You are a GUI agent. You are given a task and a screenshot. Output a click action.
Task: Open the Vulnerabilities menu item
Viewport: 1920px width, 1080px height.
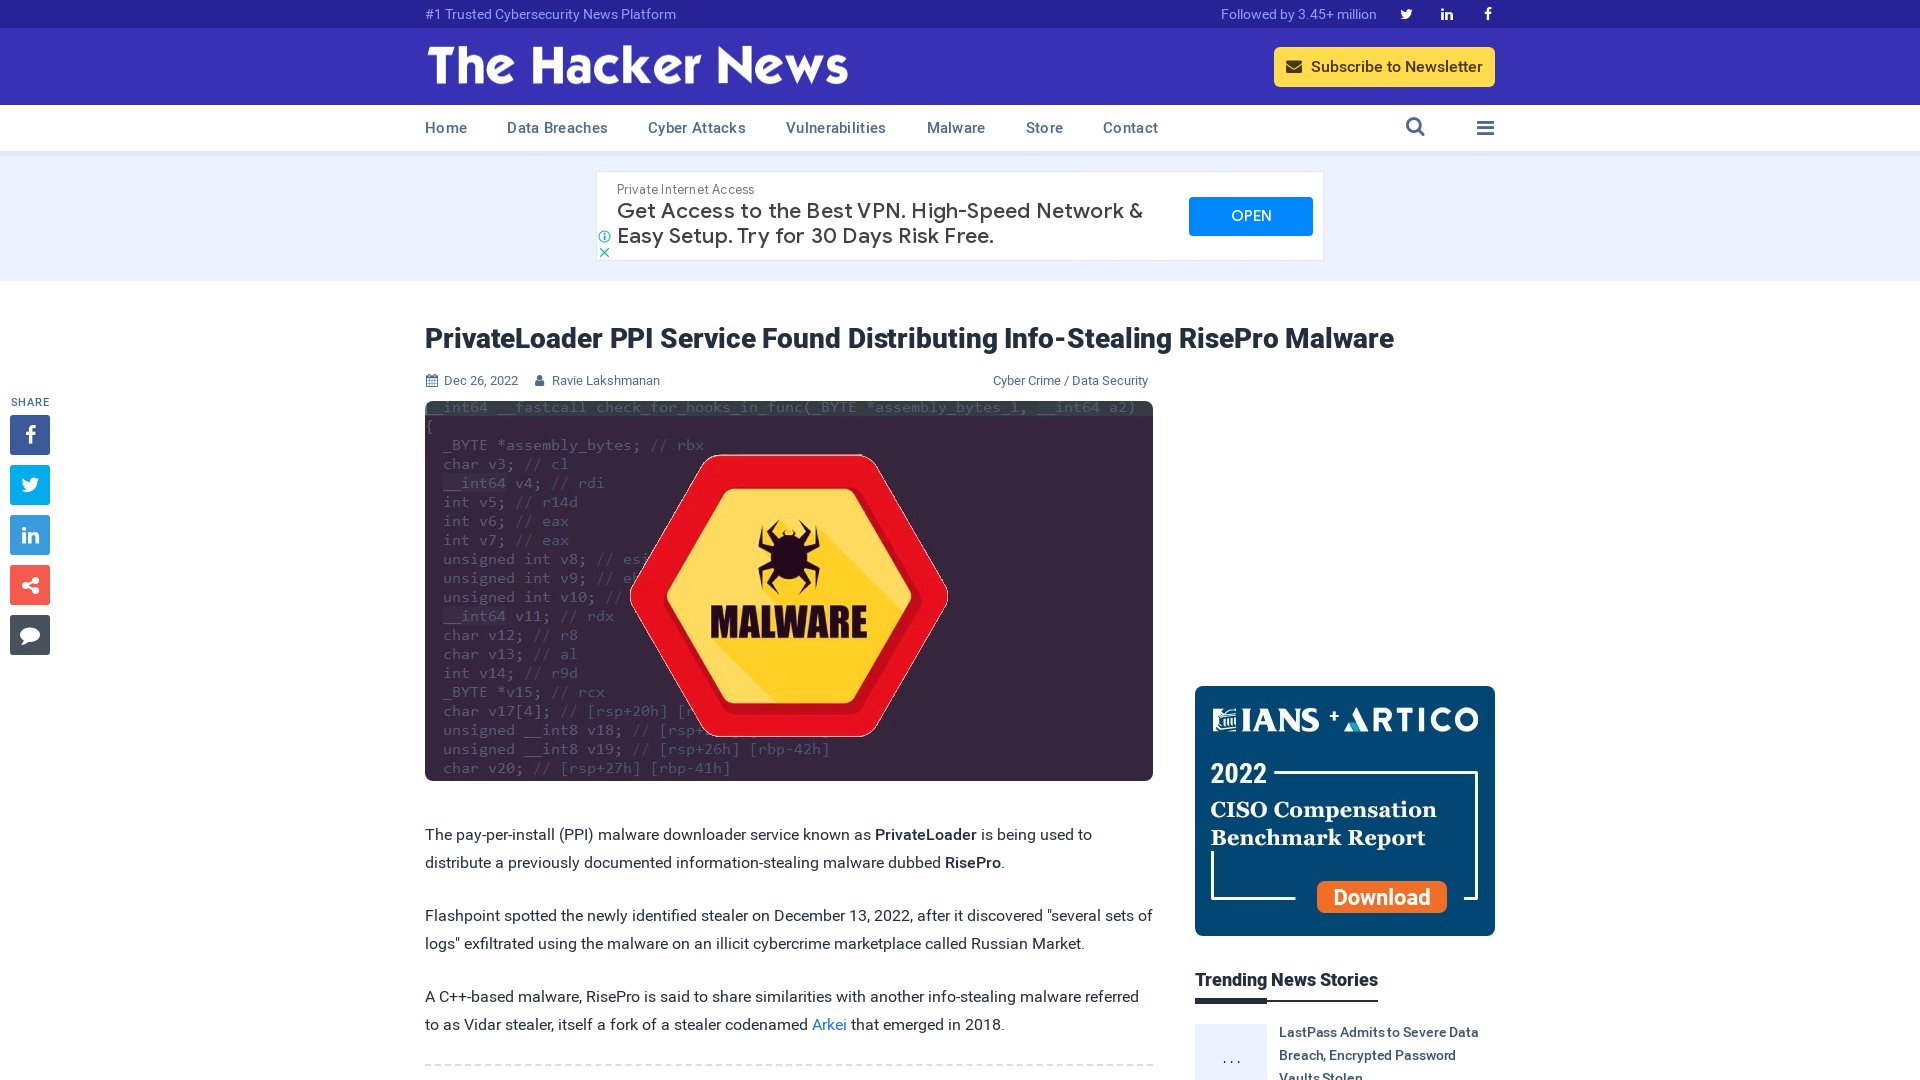[x=836, y=128]
